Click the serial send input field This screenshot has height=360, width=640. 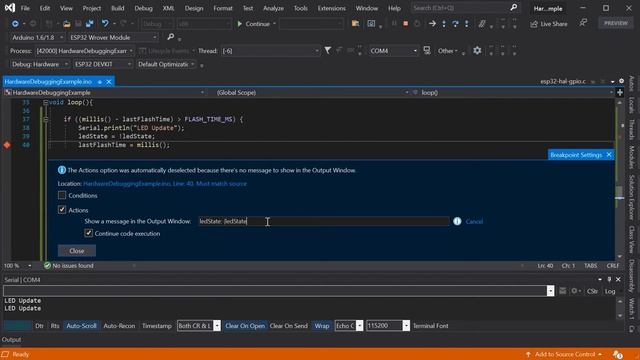coord(275,291)
